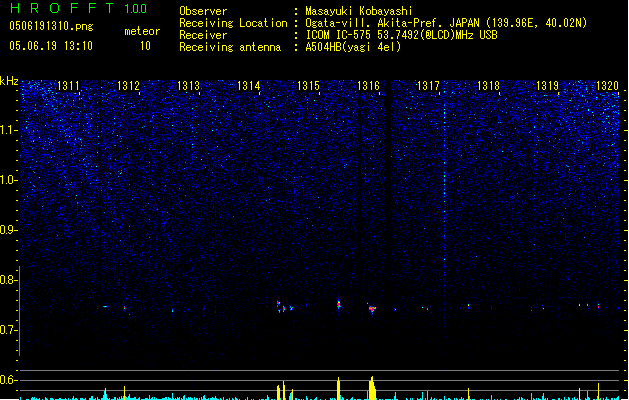Click the 'meteor' label
Viewport: 629px width, 400px height.
pos(142,31)
